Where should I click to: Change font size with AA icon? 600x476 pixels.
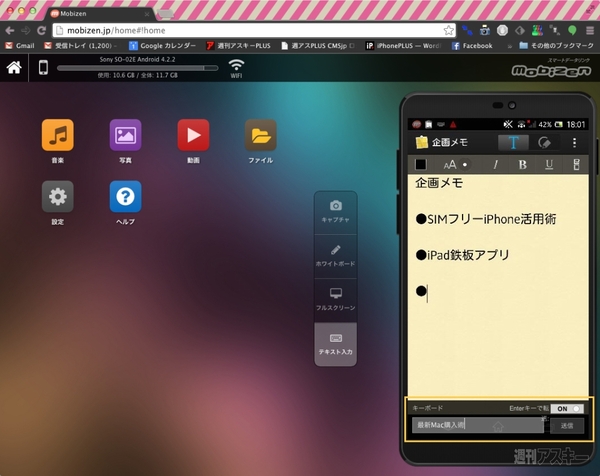pyautogui.click(x=450, y=165)
